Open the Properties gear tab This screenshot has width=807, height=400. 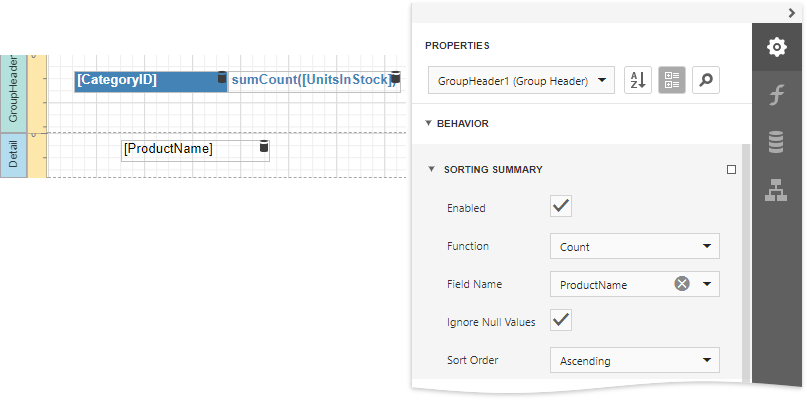pos(776,47)
